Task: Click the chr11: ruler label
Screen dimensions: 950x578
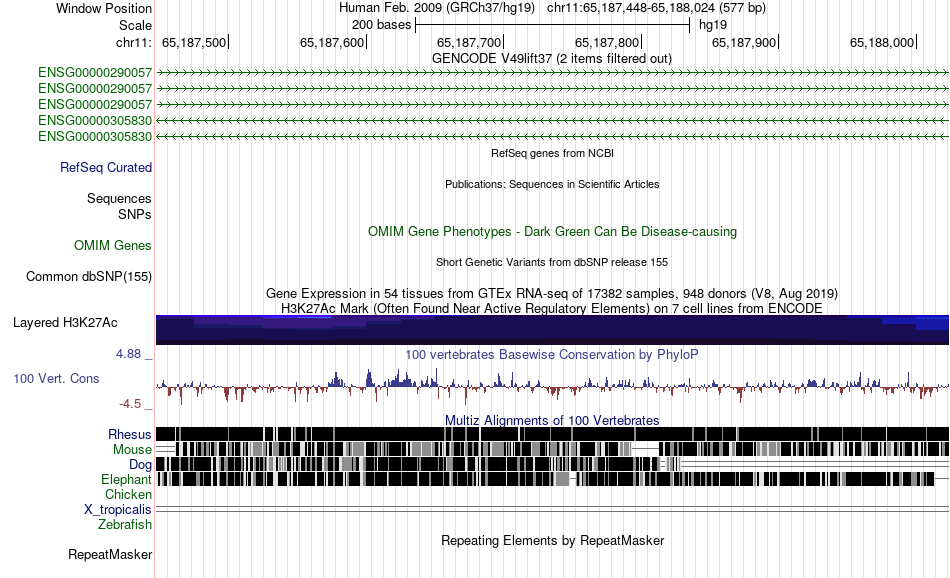Action: [x=133, y=42]
